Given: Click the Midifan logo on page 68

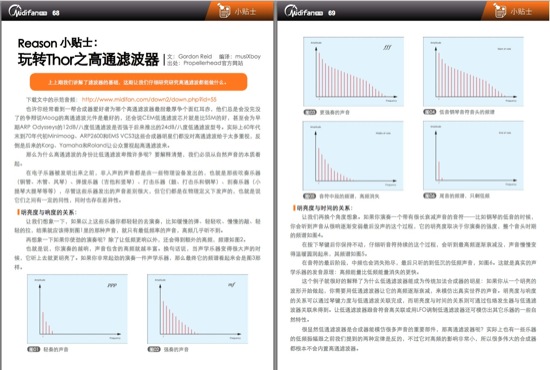Looking at the screenshot, I should 27,12.
